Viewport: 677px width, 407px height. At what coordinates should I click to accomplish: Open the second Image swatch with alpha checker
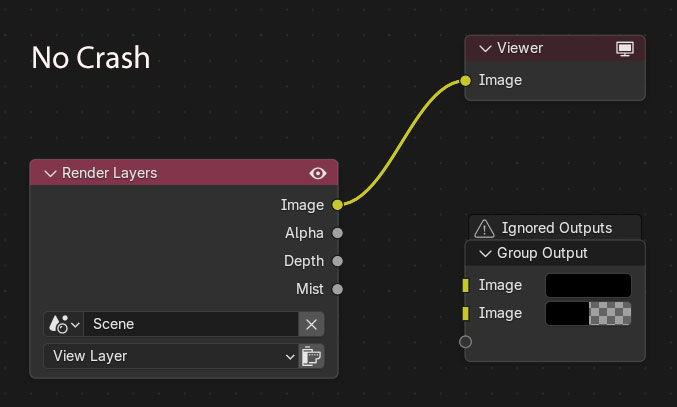click(588, 313)
